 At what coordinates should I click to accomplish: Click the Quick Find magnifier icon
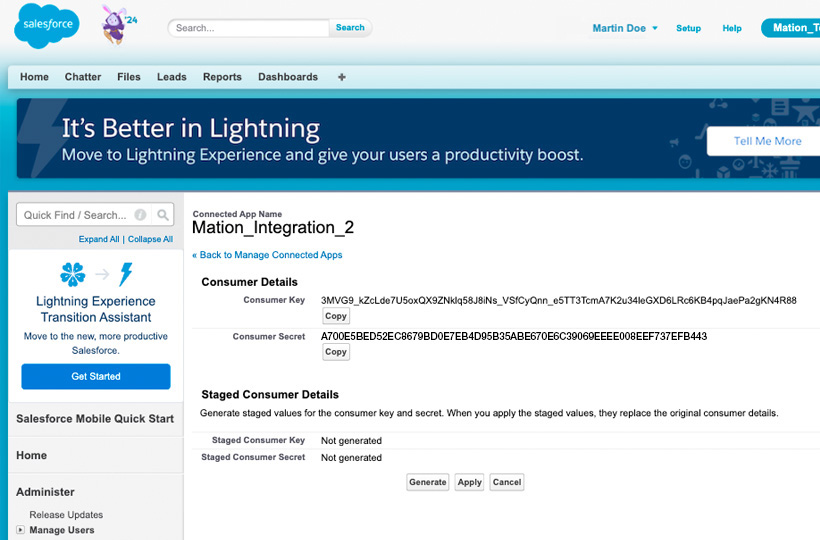coord(163,215)
